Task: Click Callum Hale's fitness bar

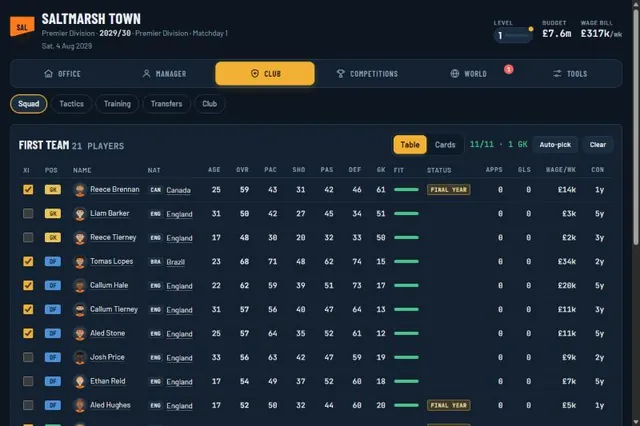Action: (406, 285)
